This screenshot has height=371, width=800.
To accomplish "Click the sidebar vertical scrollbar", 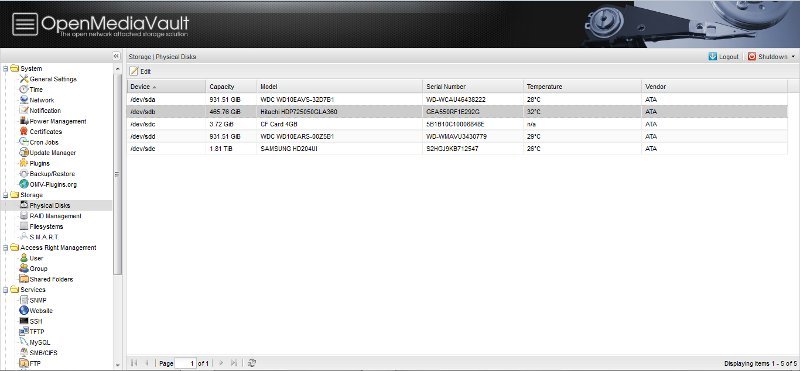I will click(117, 174).
